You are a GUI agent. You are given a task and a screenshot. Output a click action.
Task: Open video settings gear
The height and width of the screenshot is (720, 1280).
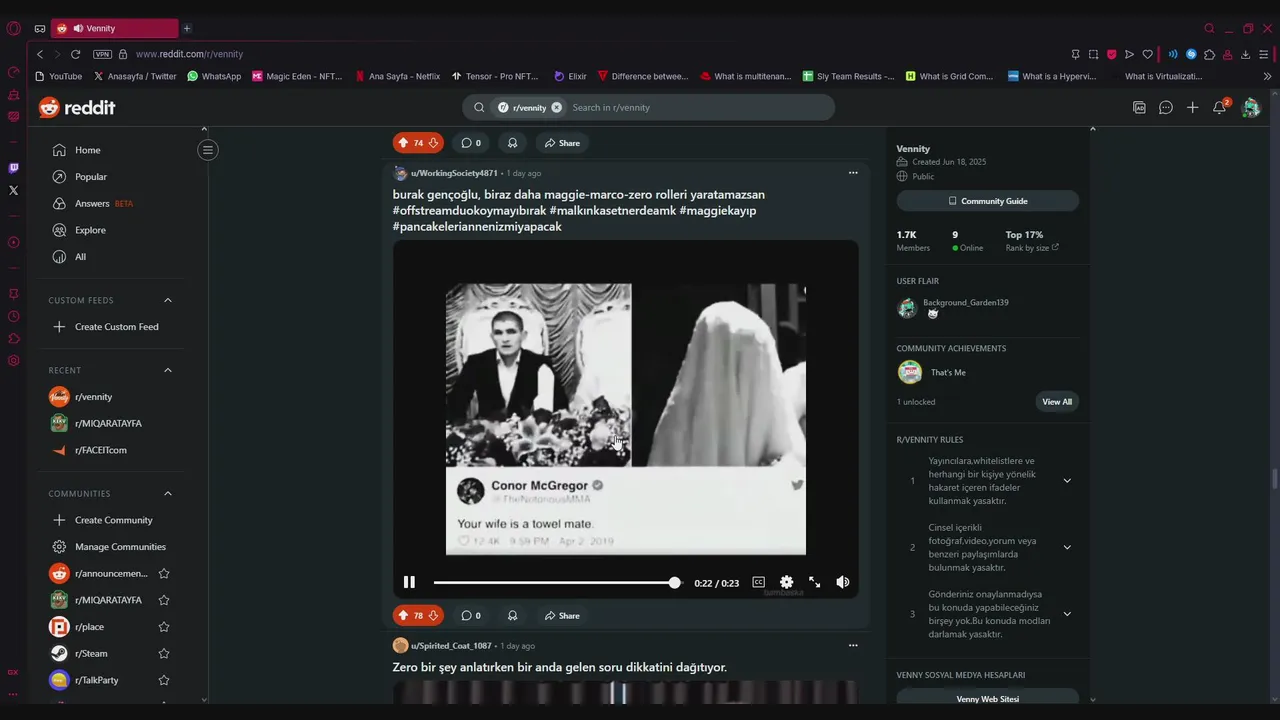click(787, 582)
